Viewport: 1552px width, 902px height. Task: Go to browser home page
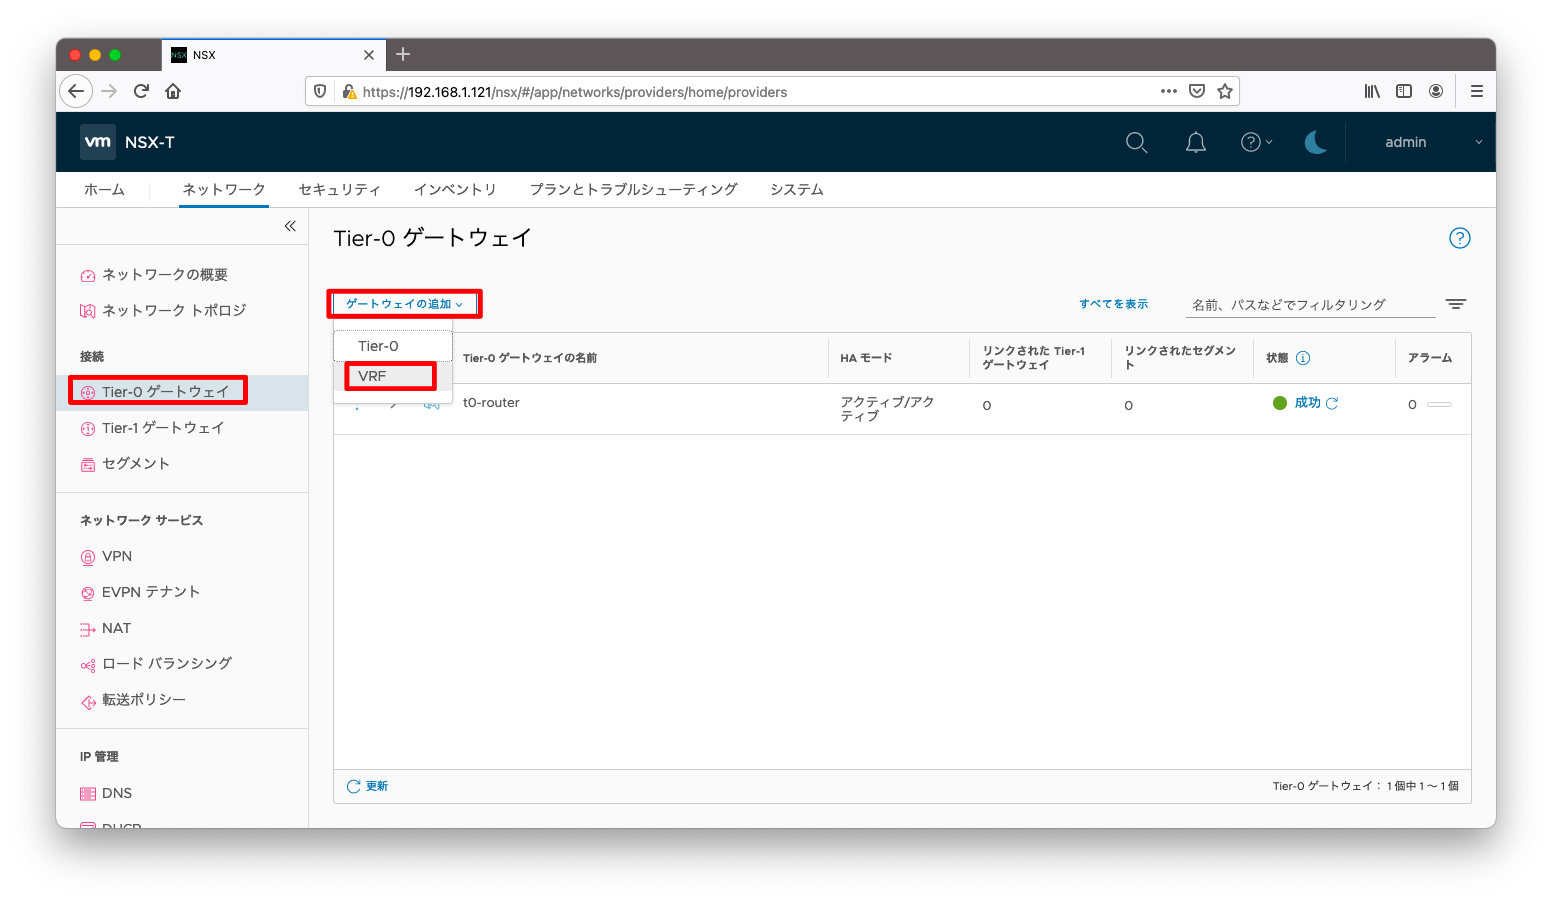173,91
